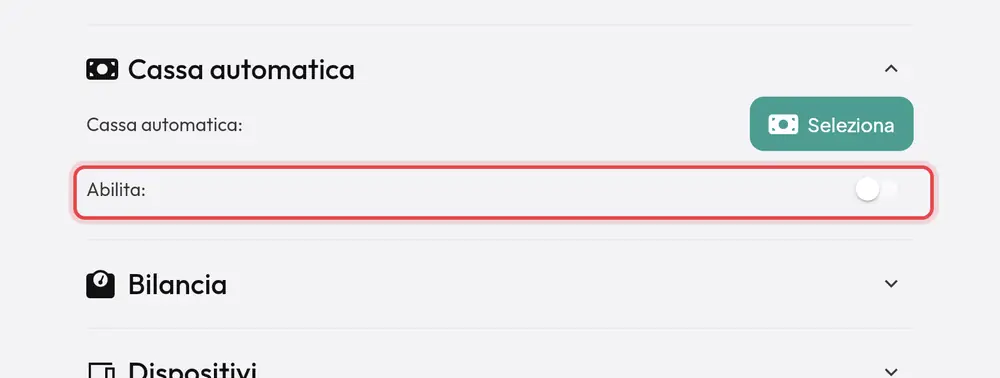The image size is (1000, 378).
Task: Click the weighing scale icon next to Bilancia
Action: [100, 284]
